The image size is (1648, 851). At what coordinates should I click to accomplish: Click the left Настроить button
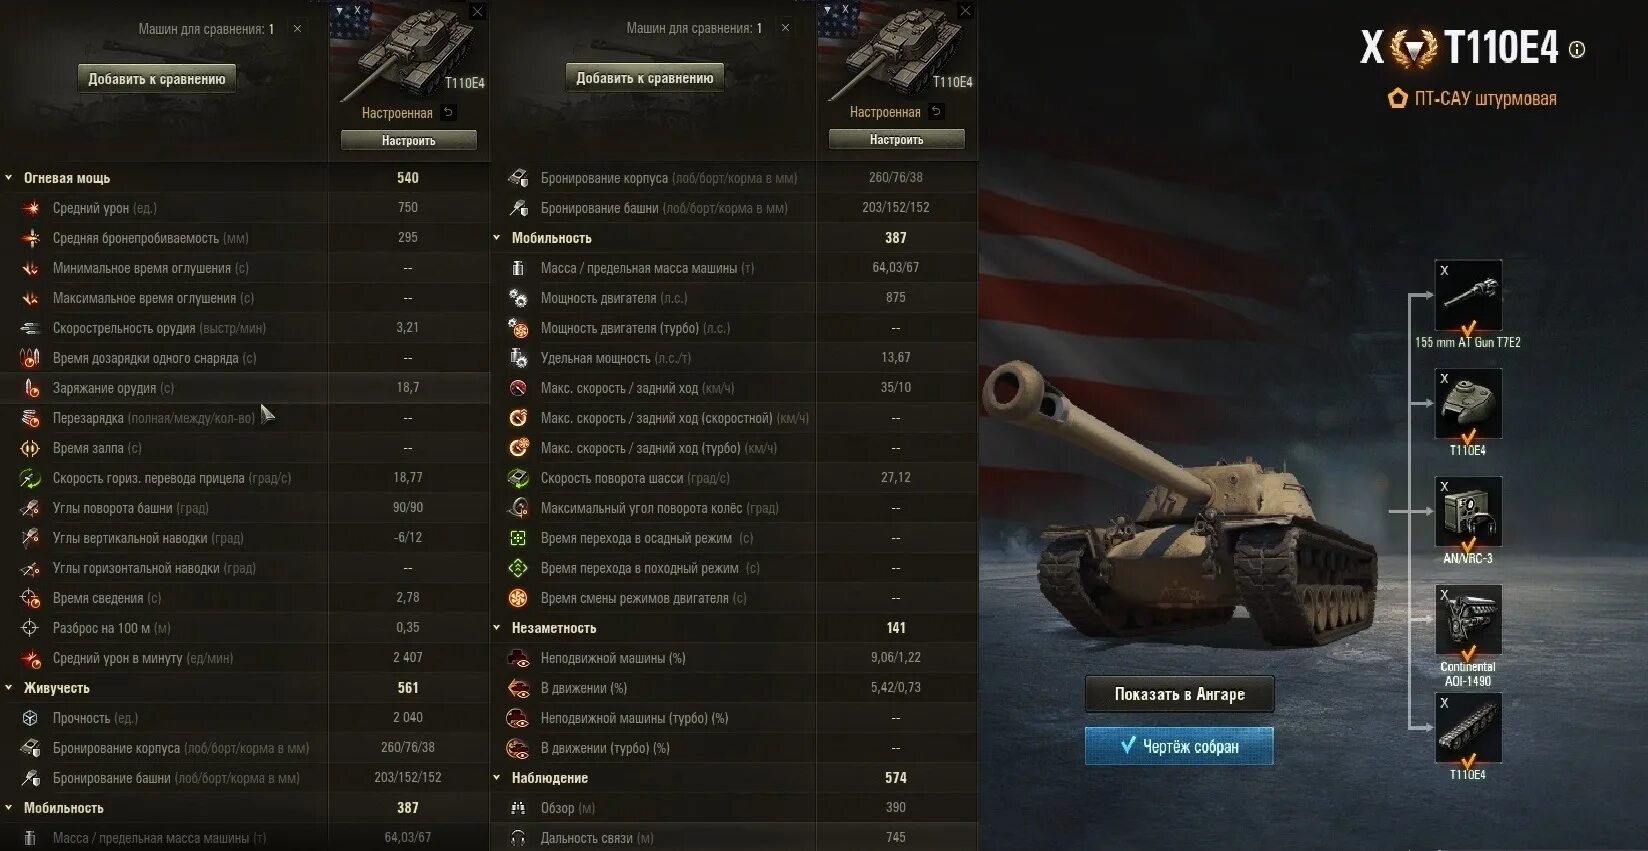tap(409, 141)
